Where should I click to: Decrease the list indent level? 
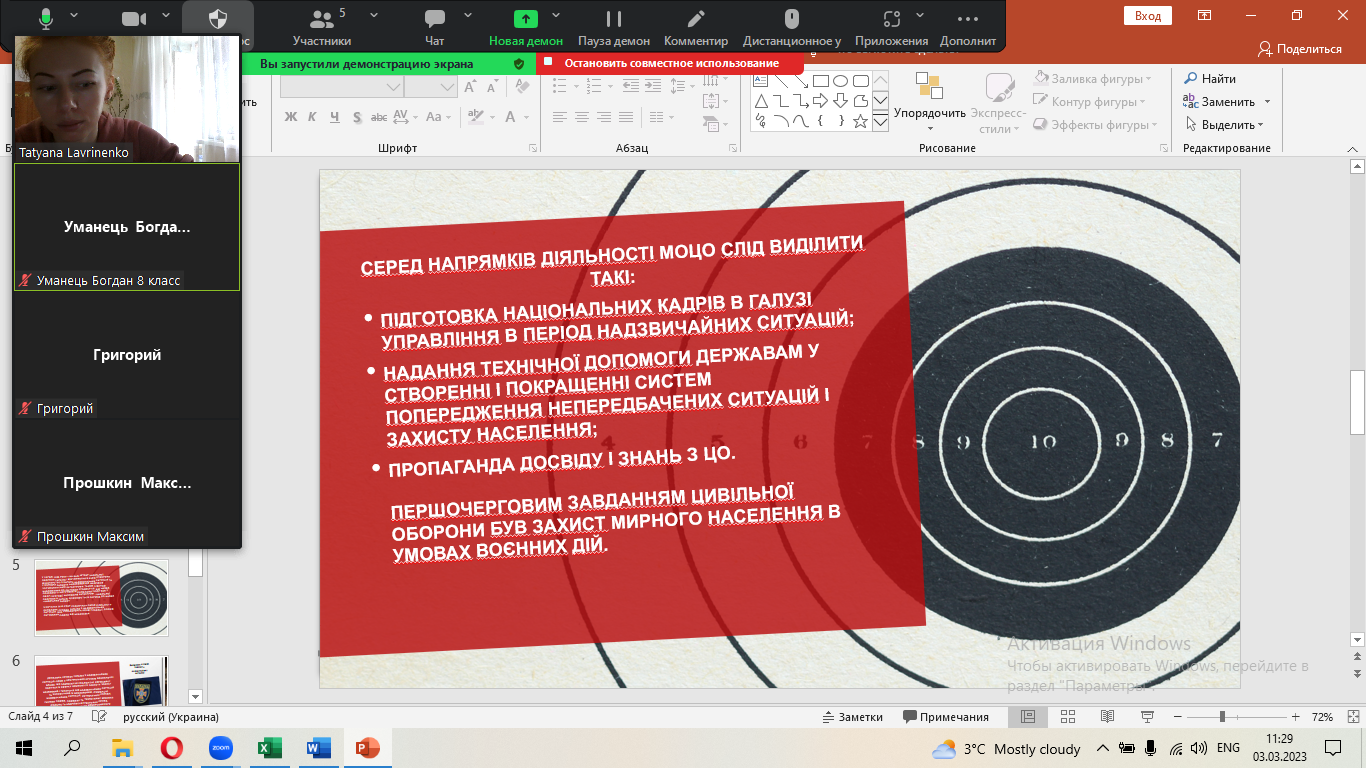click(x=633, y=87)
